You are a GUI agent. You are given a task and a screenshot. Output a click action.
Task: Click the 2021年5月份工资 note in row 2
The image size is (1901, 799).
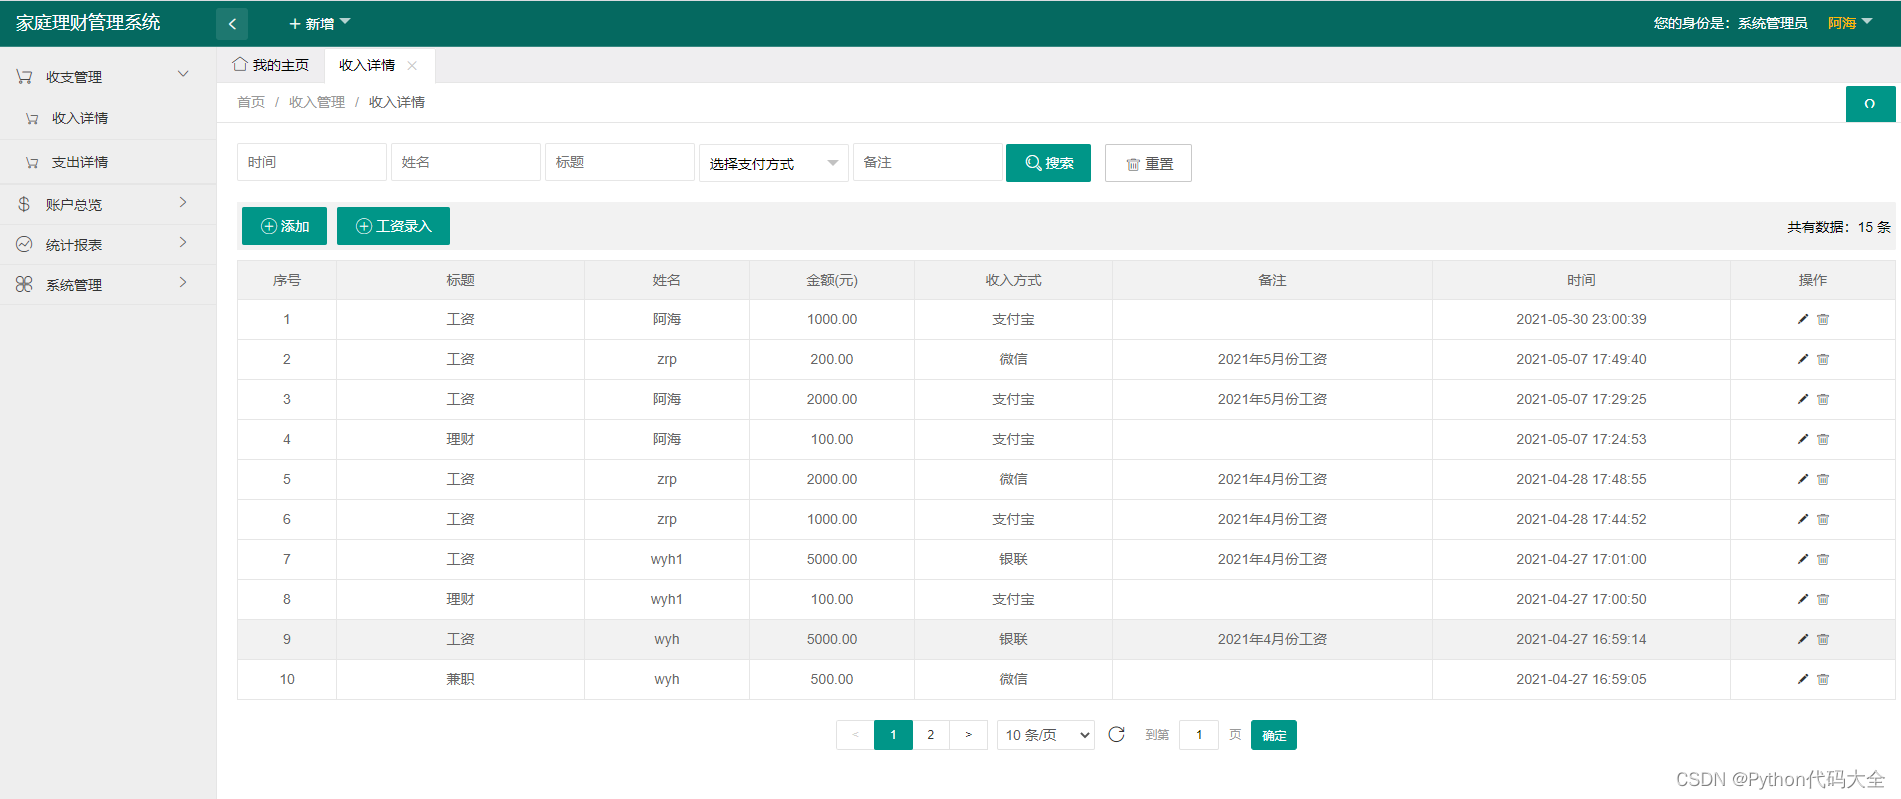(1272, 359)
